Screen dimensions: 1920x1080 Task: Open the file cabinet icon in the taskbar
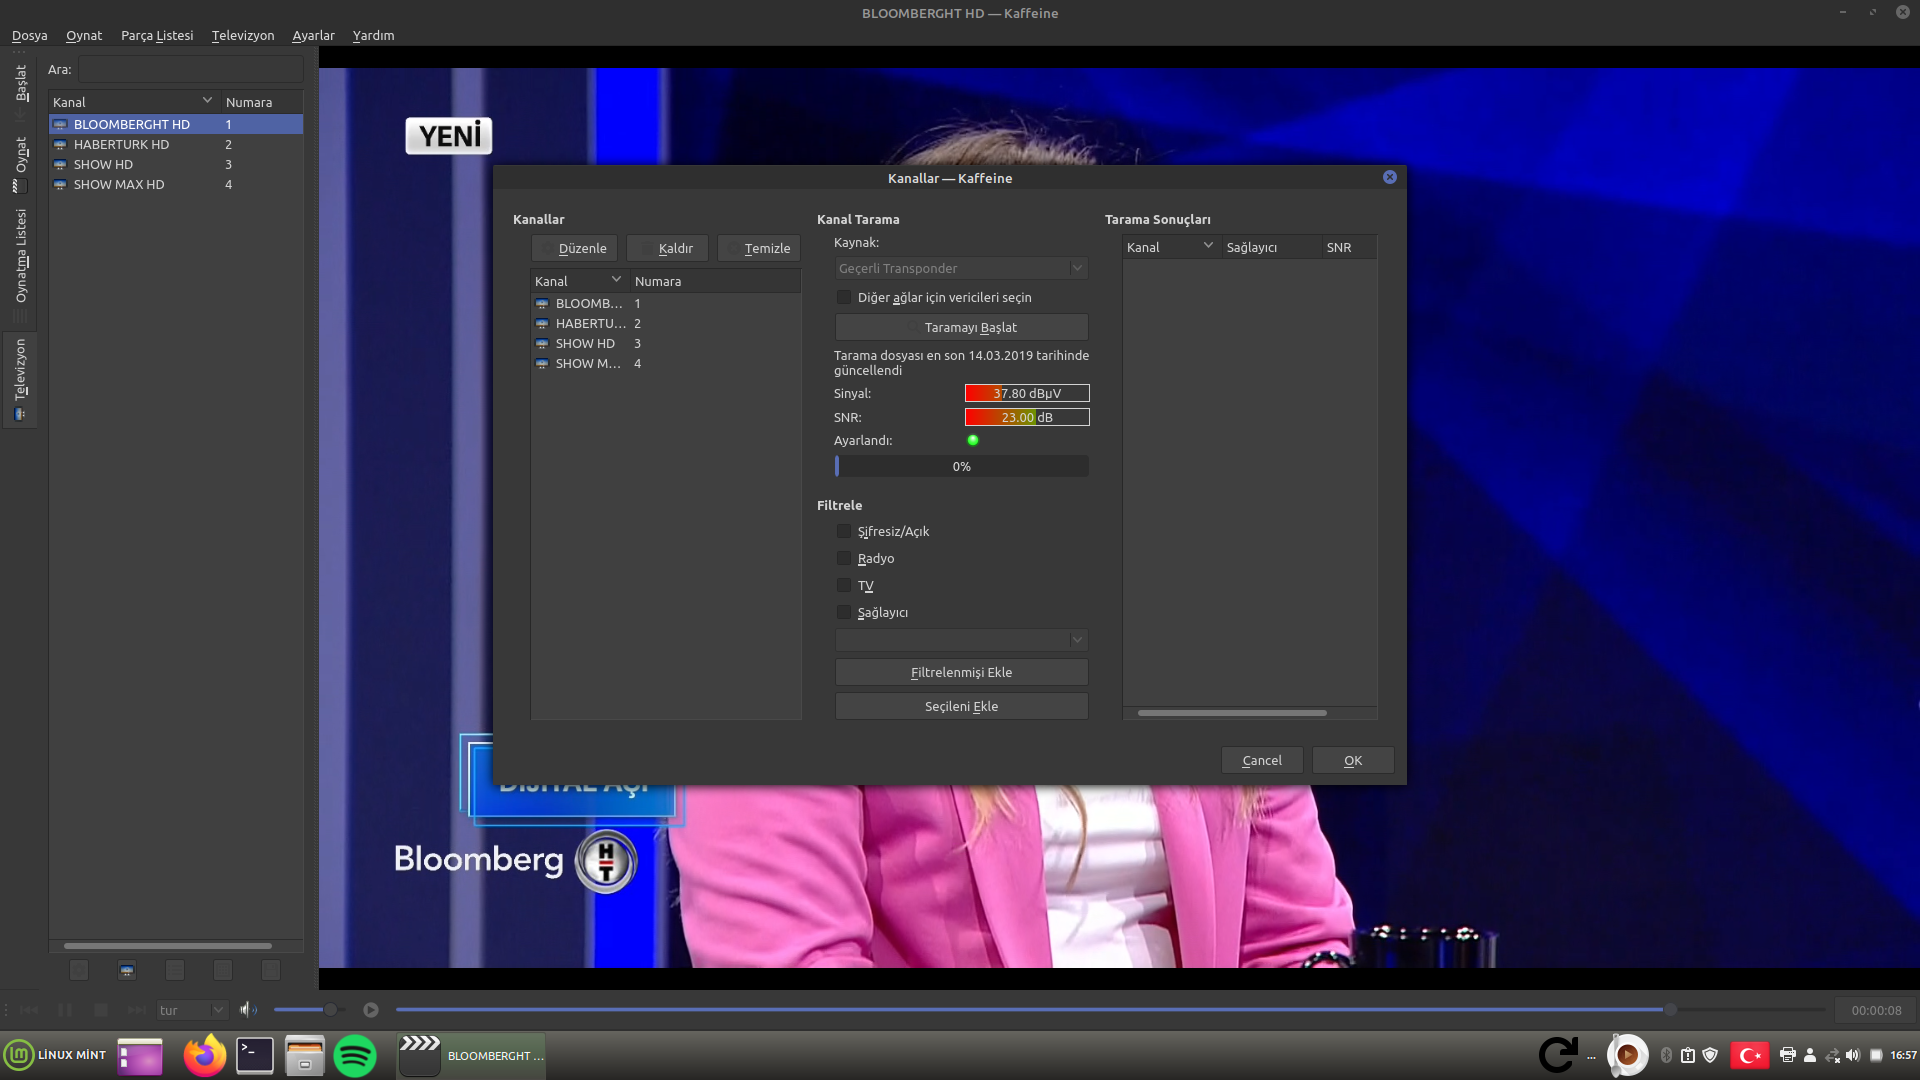pos(305,1055)
